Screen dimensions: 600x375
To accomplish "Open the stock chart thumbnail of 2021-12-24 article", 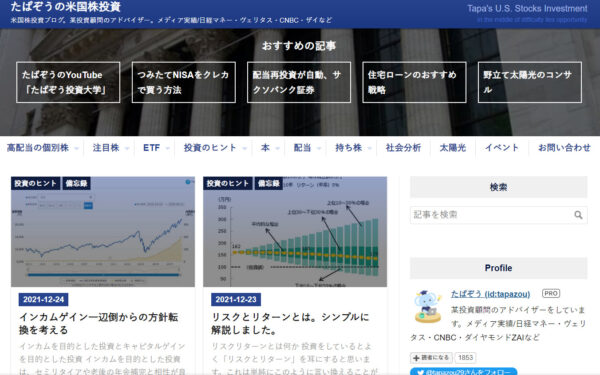I will pos(103,232).
